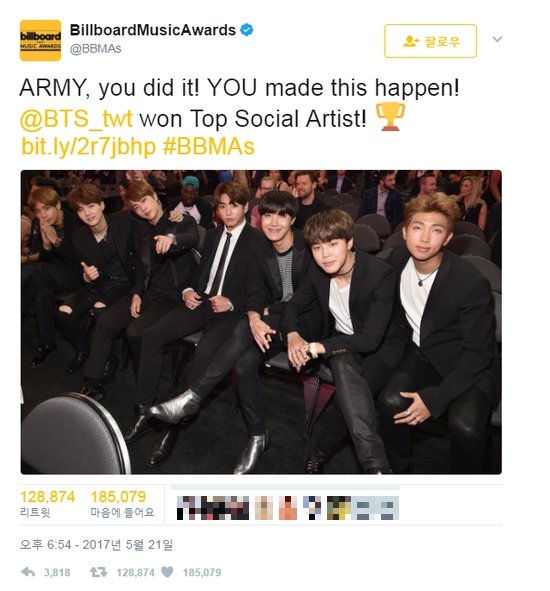Open the bit.ly/2r7jbhp link
Viewport: 550px width, 591px height.
[x=89, y=147]
